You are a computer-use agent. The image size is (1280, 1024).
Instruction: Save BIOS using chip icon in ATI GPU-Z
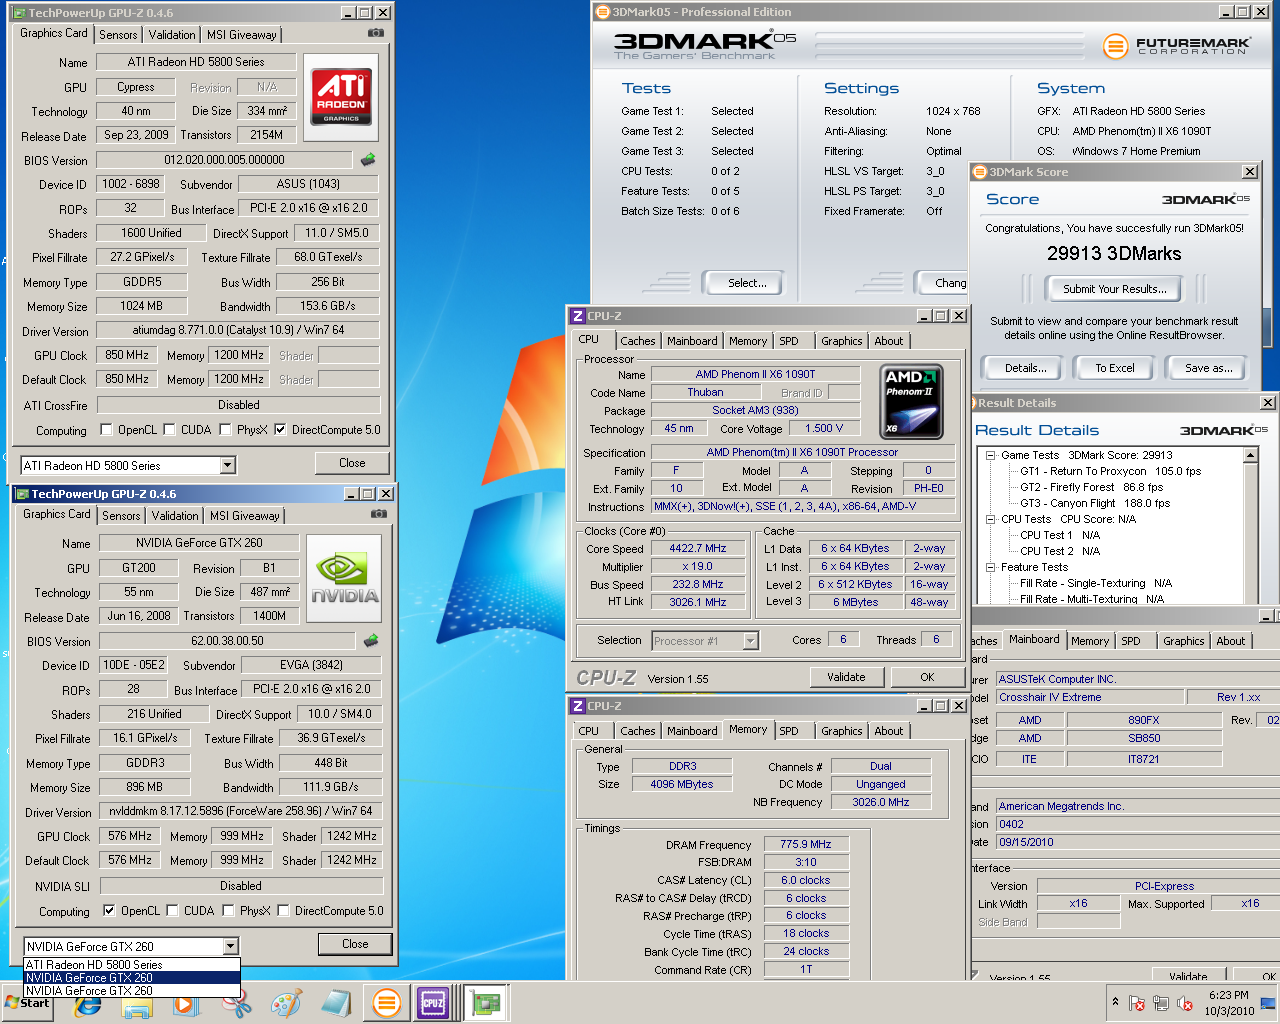(x=368, y=159)
